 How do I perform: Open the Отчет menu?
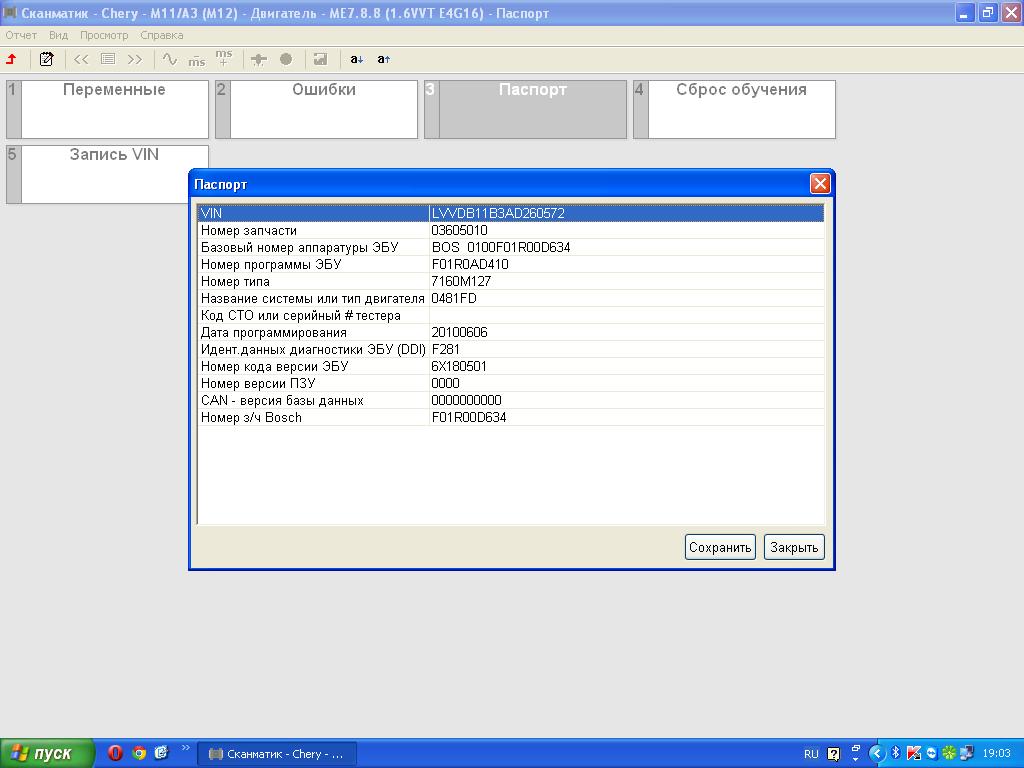coord(21,35)
